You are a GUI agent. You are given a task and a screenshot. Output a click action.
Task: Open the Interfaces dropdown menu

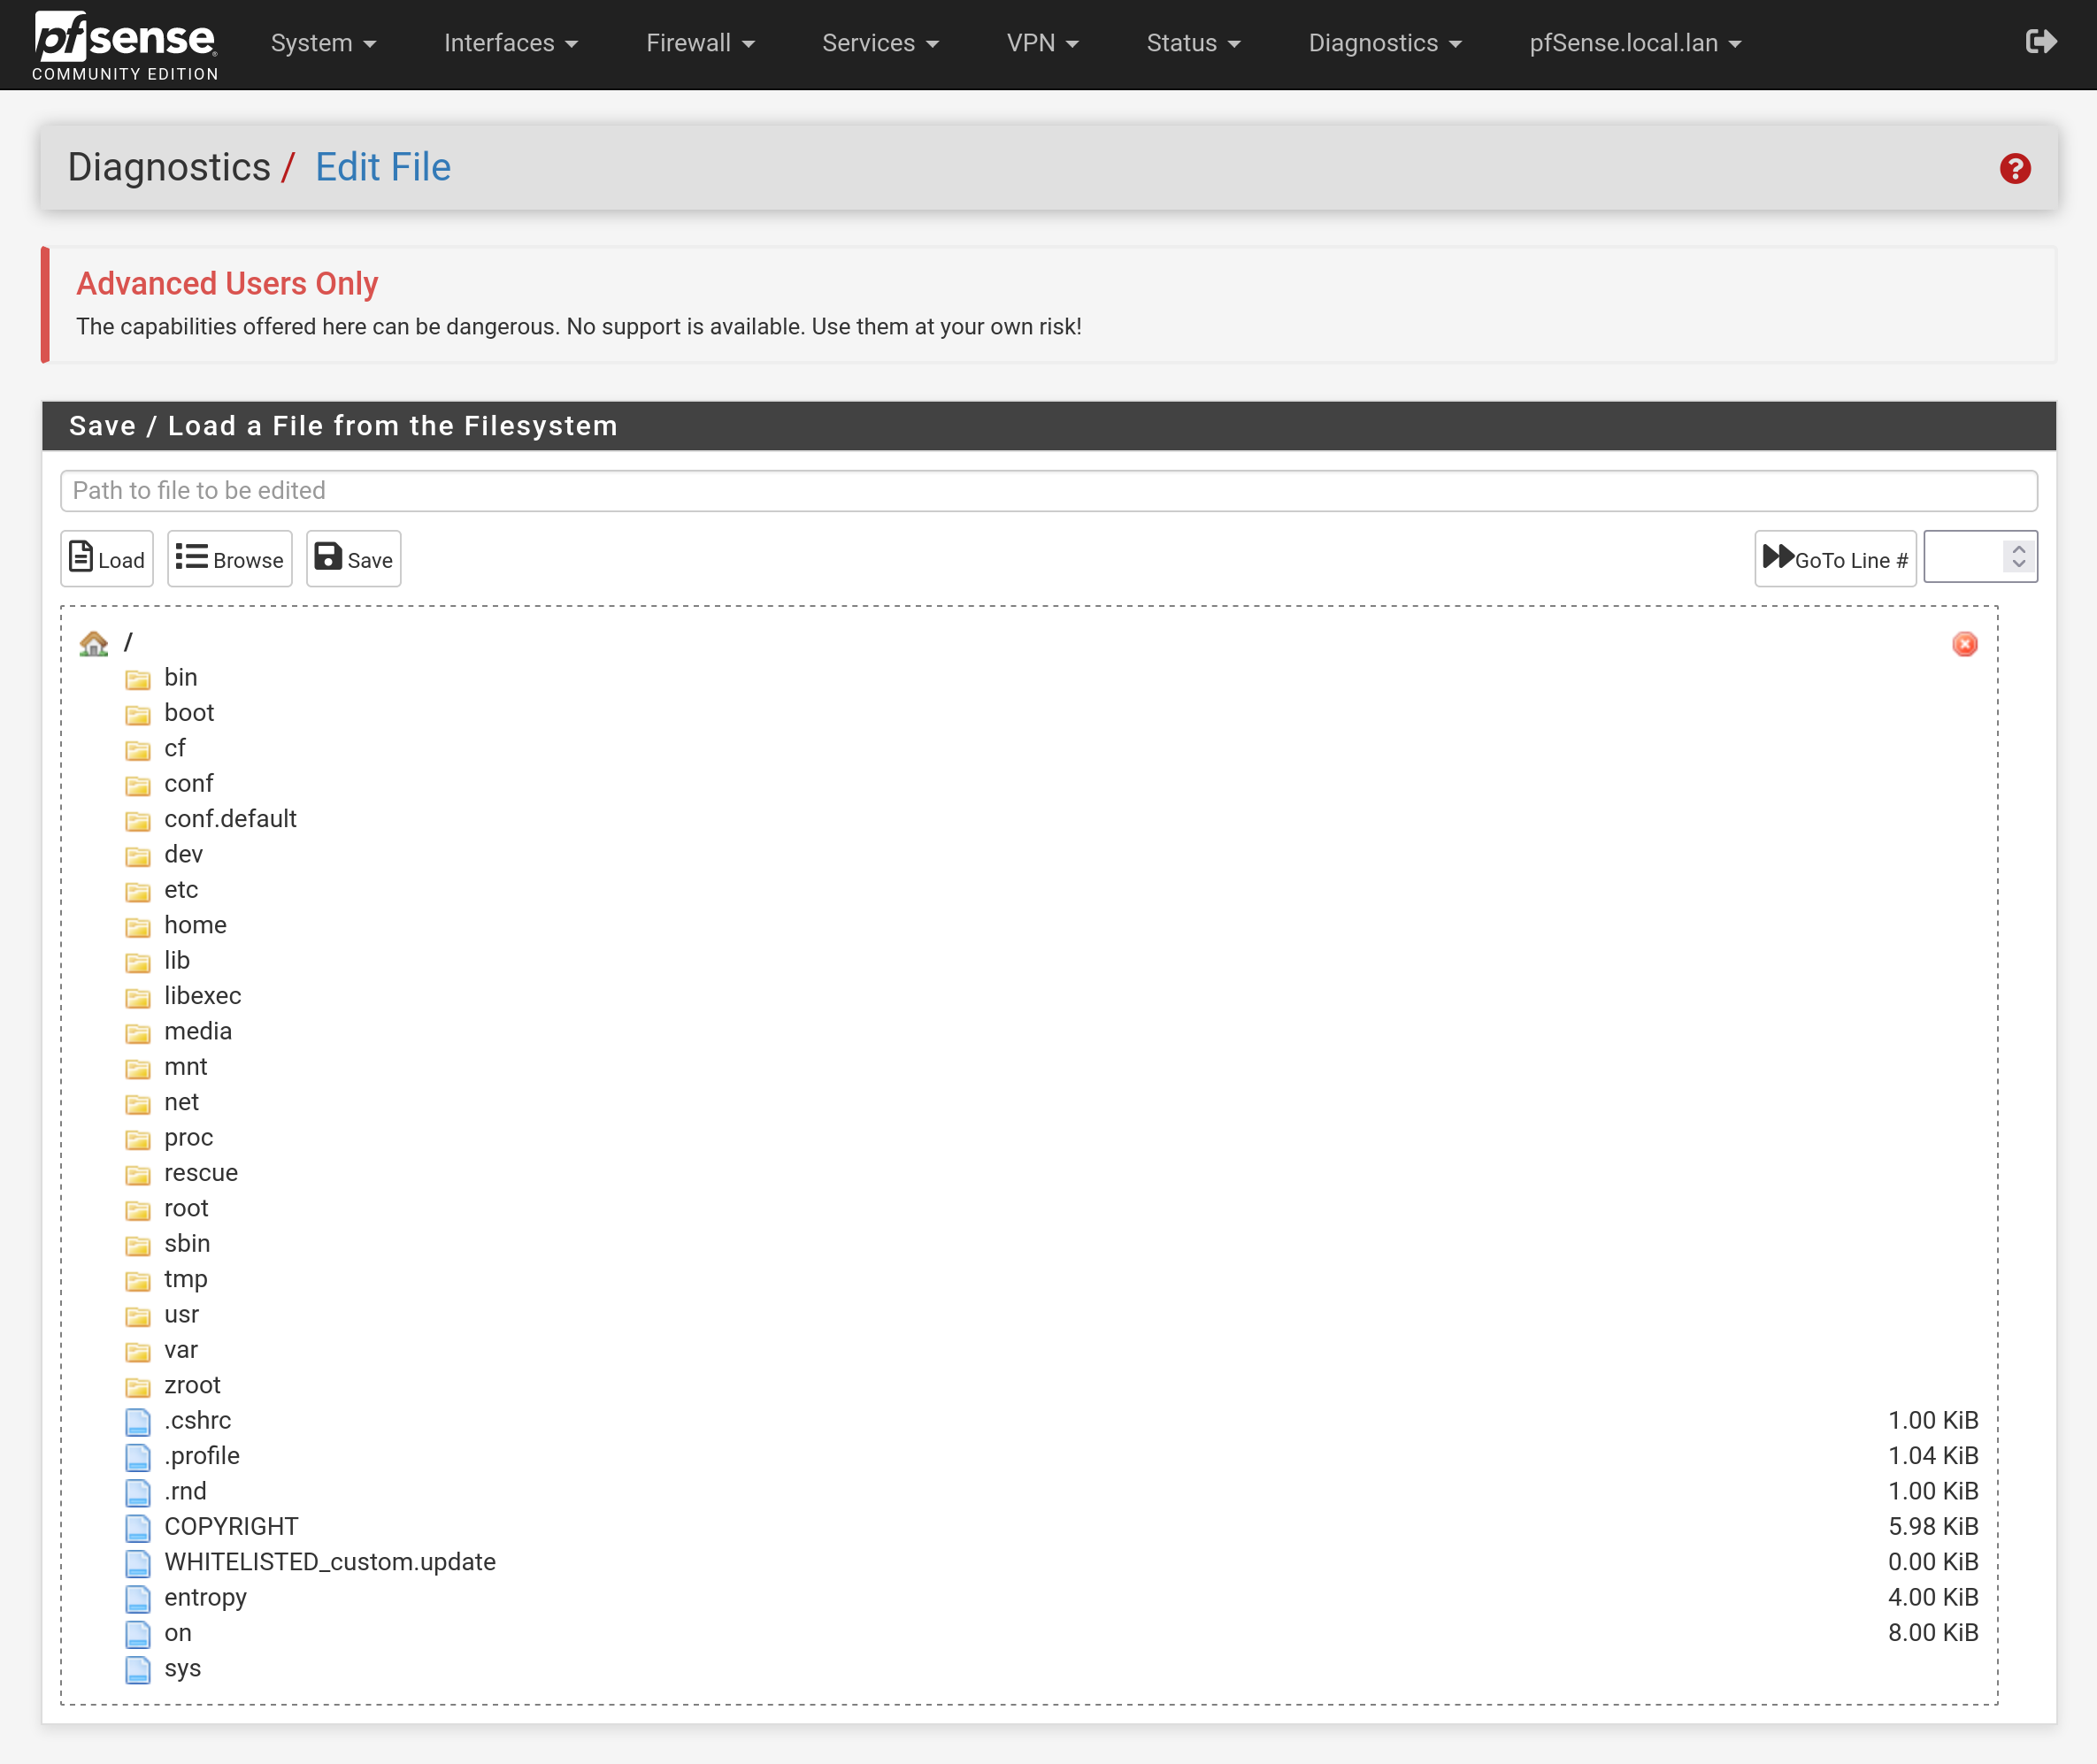(x=511, y=43)
